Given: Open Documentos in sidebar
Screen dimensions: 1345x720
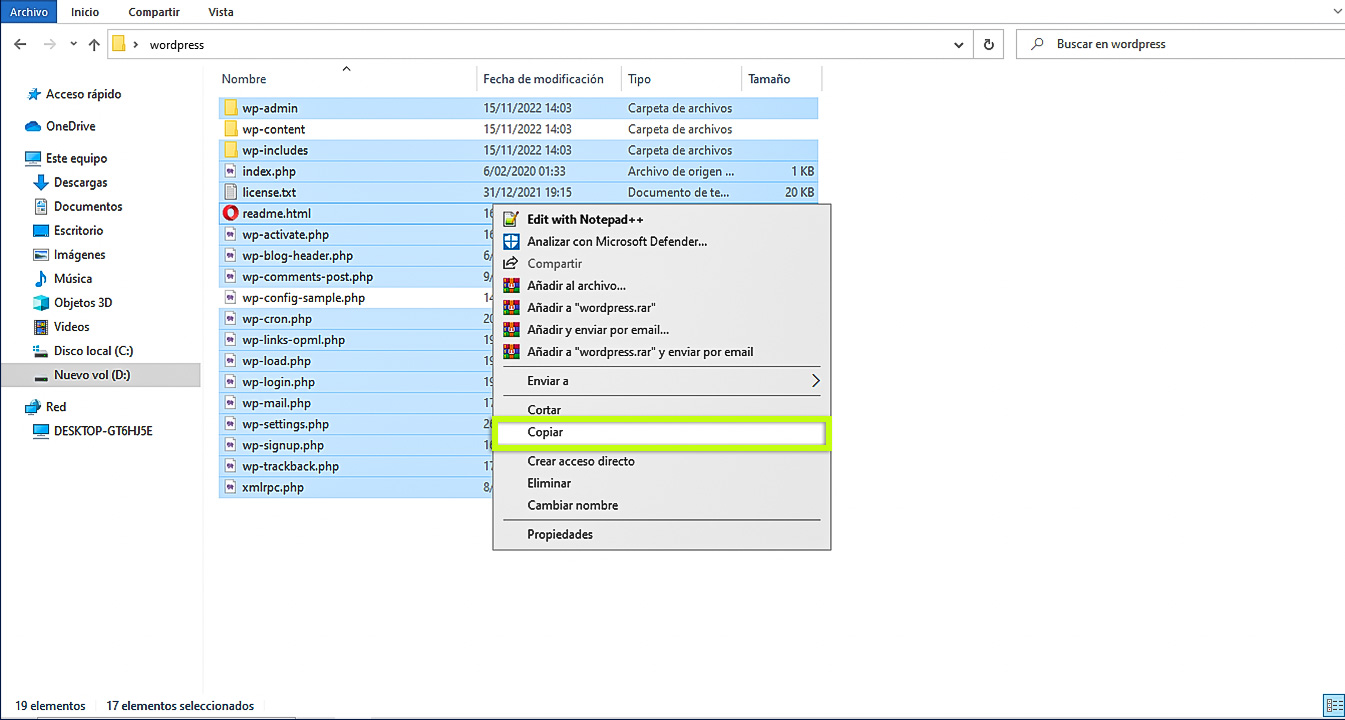Looking at the screenshot, I should pos(88,206).
